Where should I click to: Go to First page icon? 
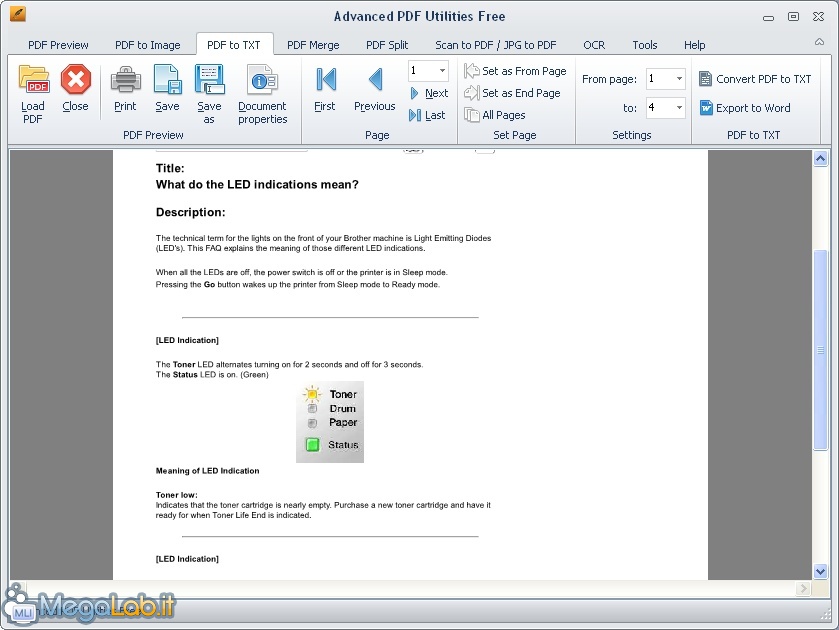pos(325,79)
